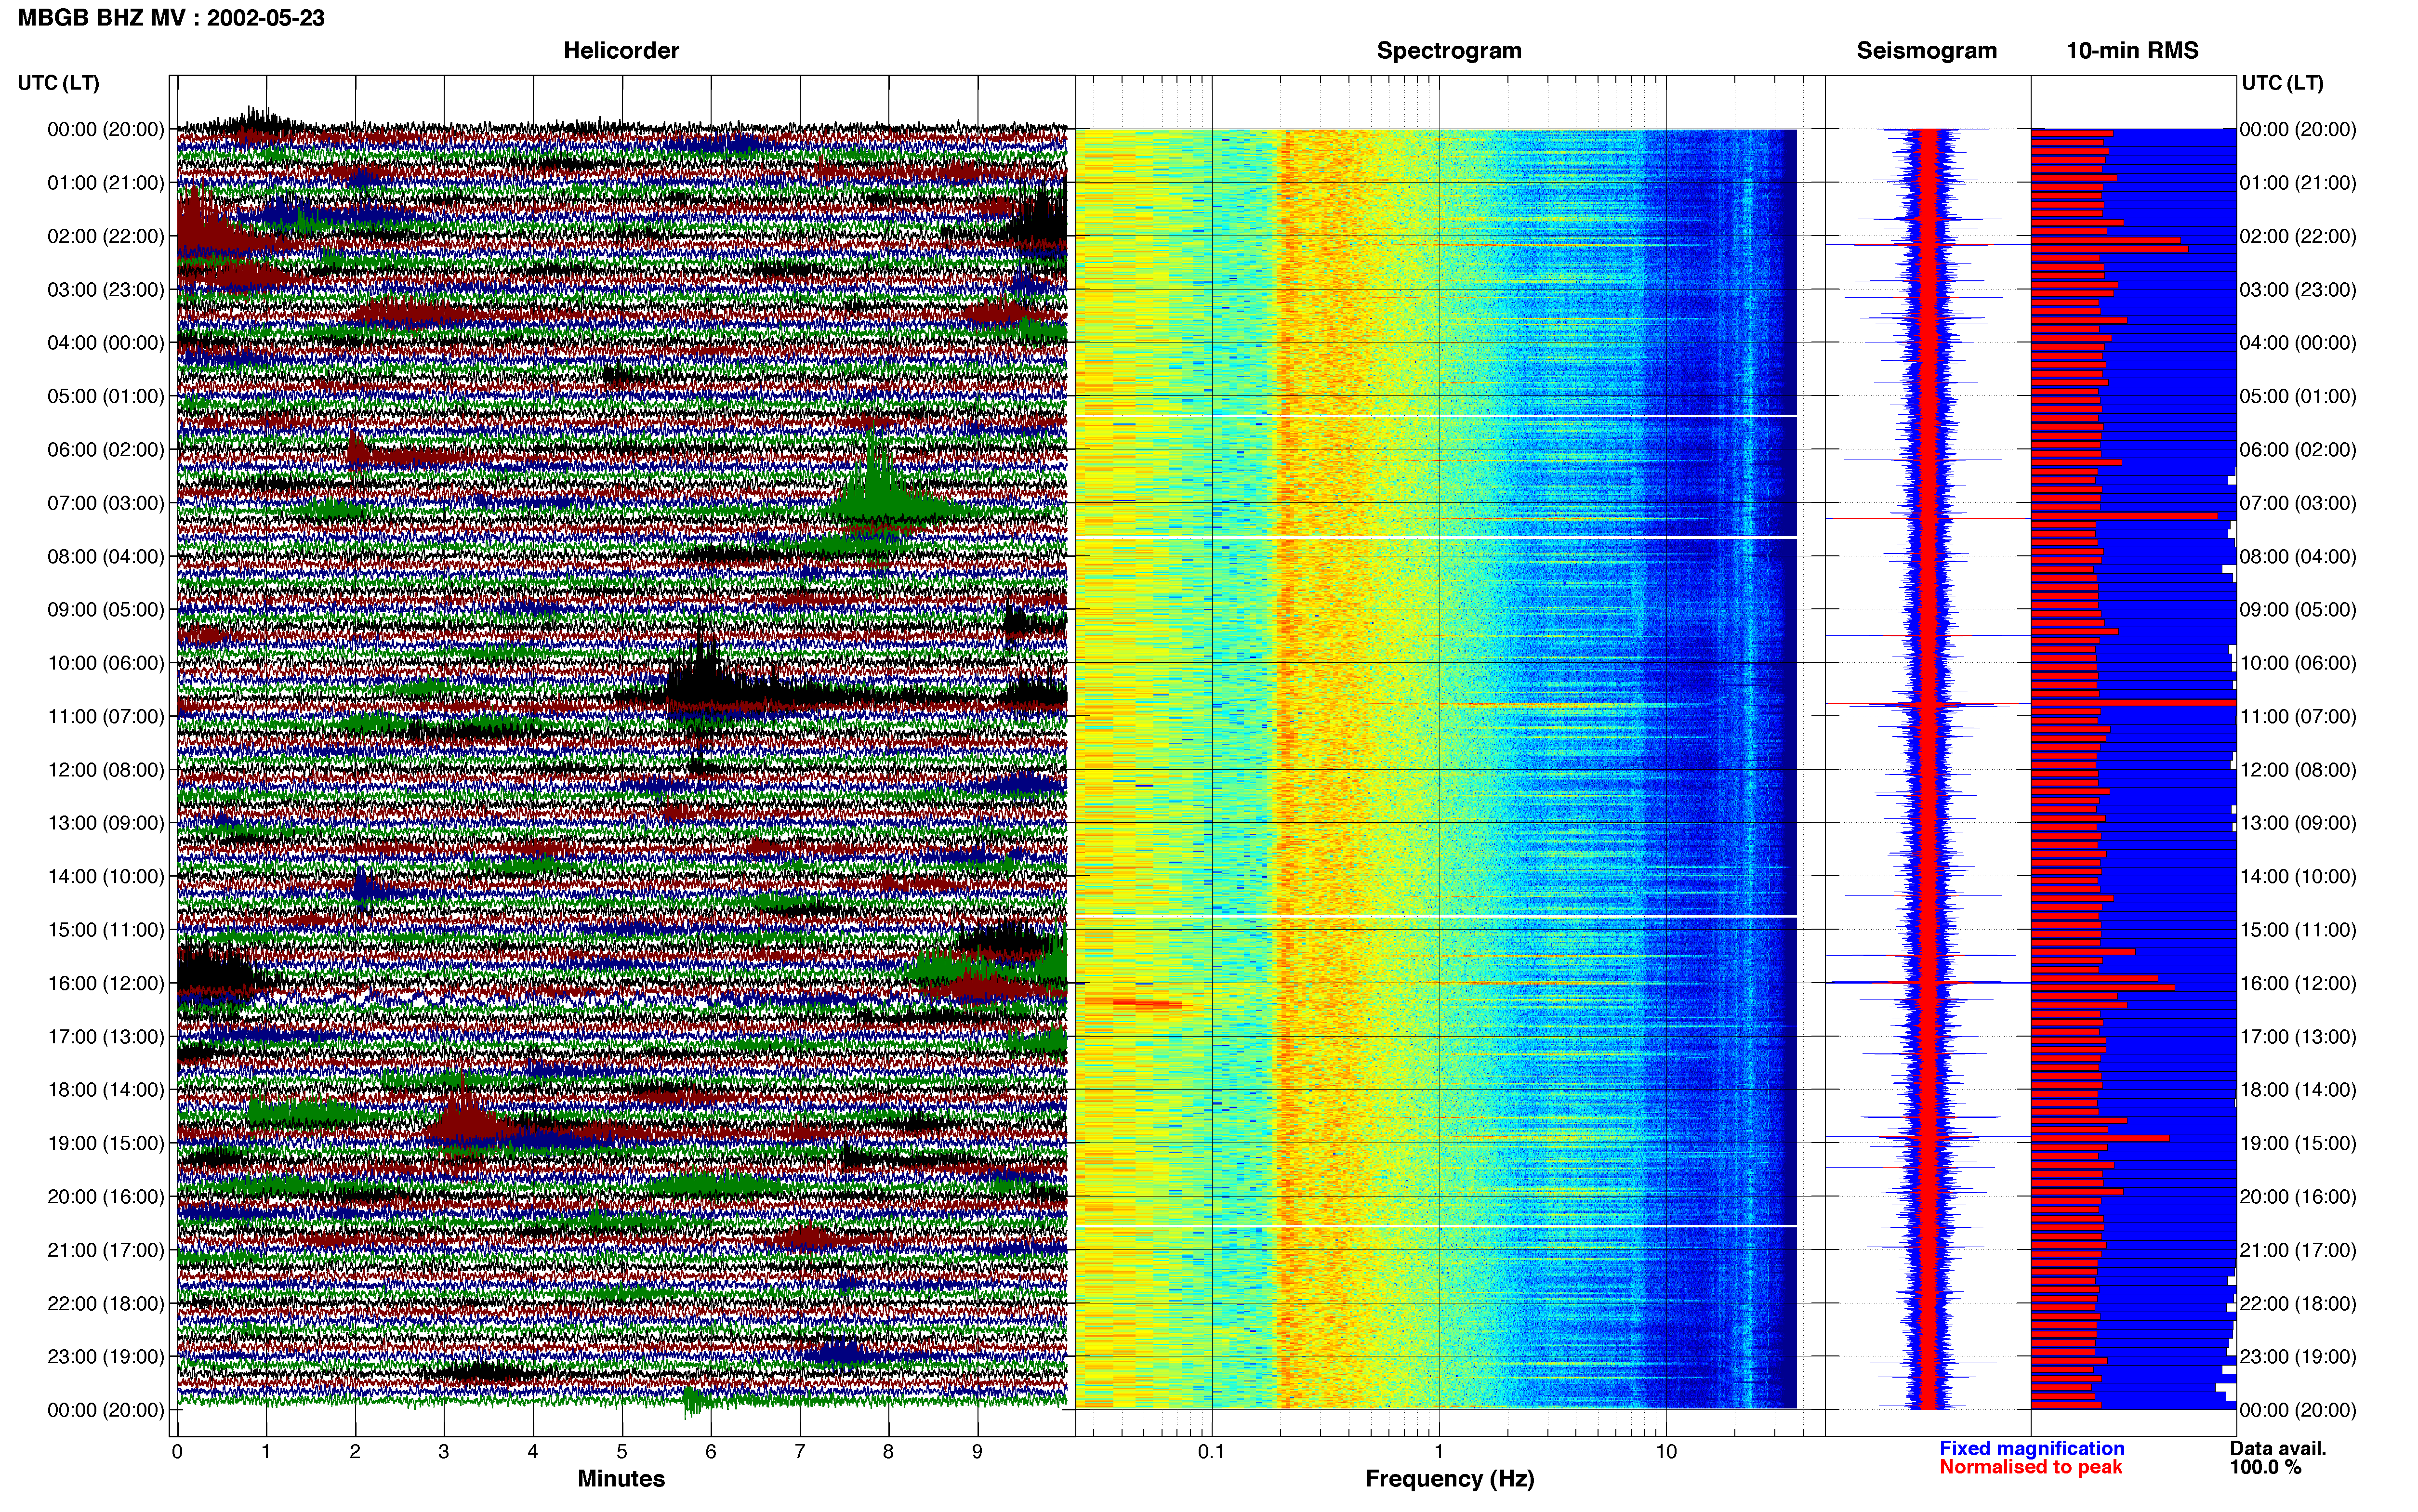
Task: Click the UTC (LT) label beside the RMS panel
Action: tap(2283, 83)
